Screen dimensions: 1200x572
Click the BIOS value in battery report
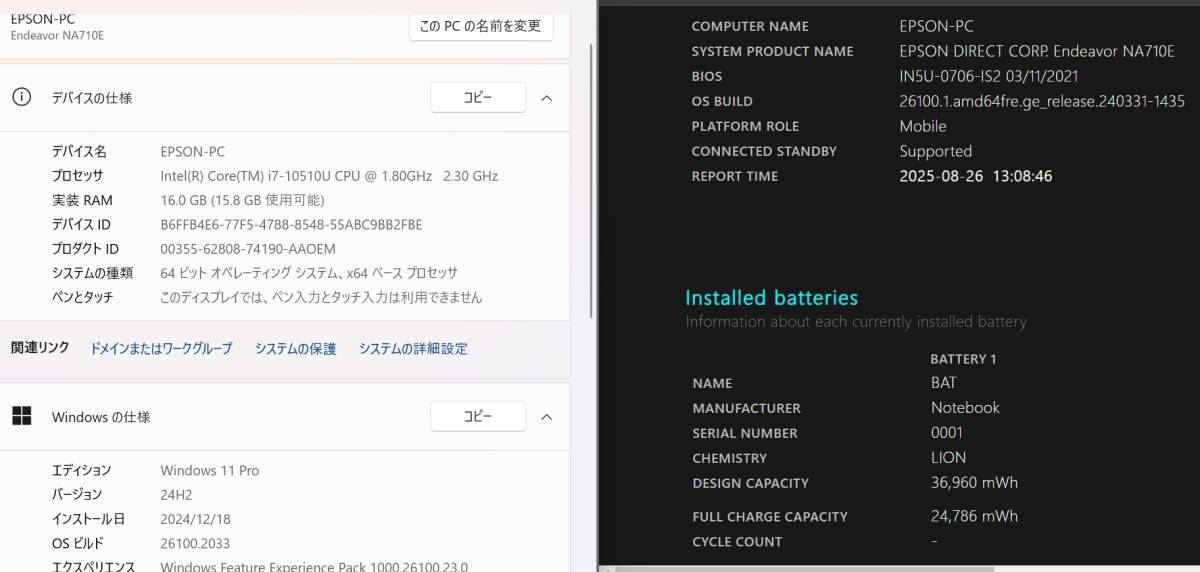click(x=989, y=76)
